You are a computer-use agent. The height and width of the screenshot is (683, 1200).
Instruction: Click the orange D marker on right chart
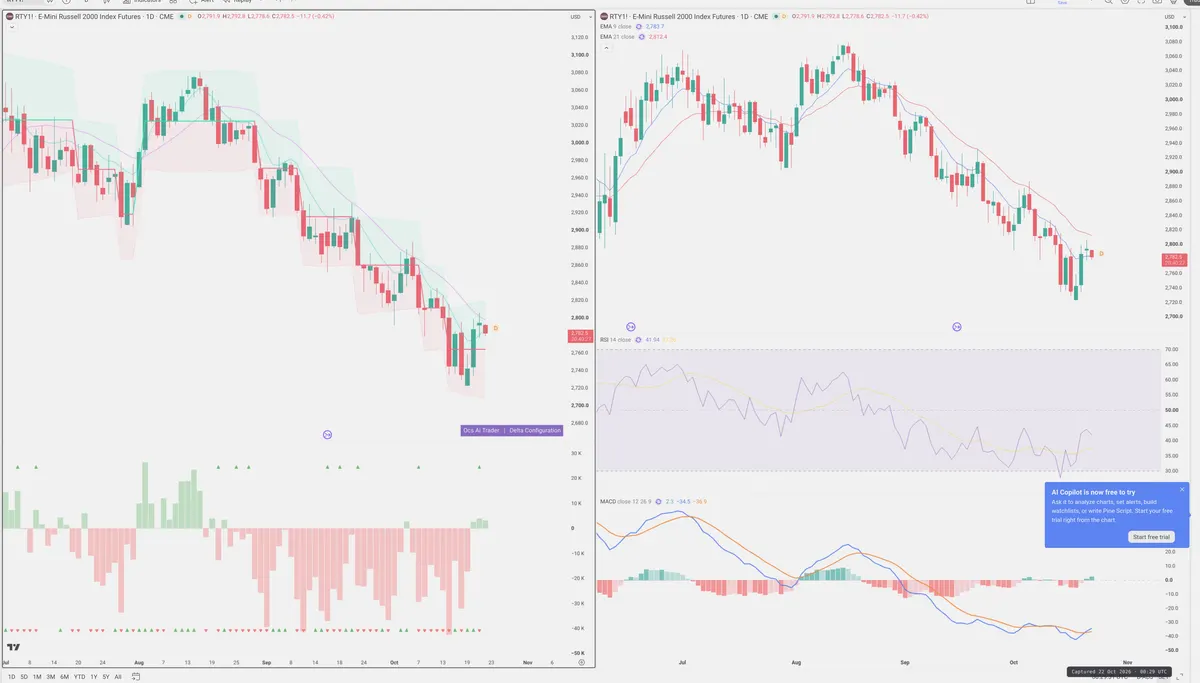[x=1101, y=254]
